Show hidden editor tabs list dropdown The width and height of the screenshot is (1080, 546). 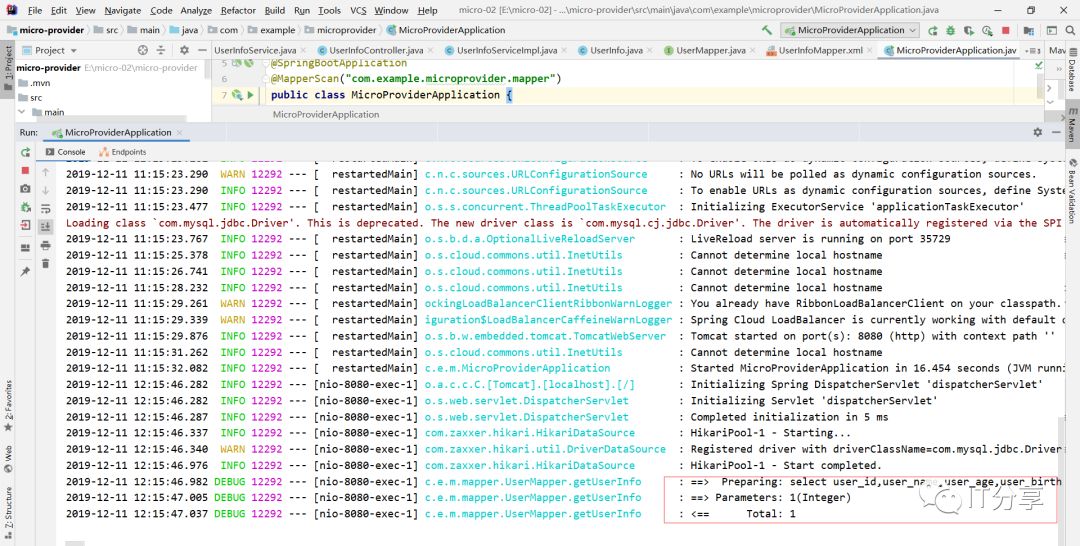click(1032, 51)
